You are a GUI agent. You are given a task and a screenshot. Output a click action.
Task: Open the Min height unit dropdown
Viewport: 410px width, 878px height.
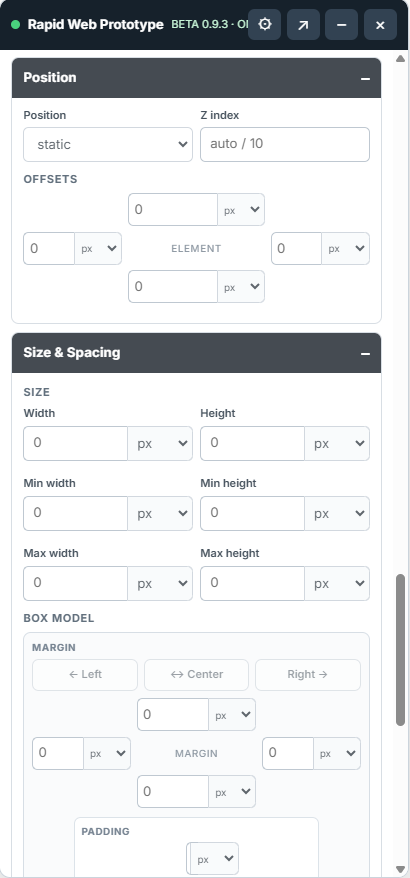coord(337,513)
